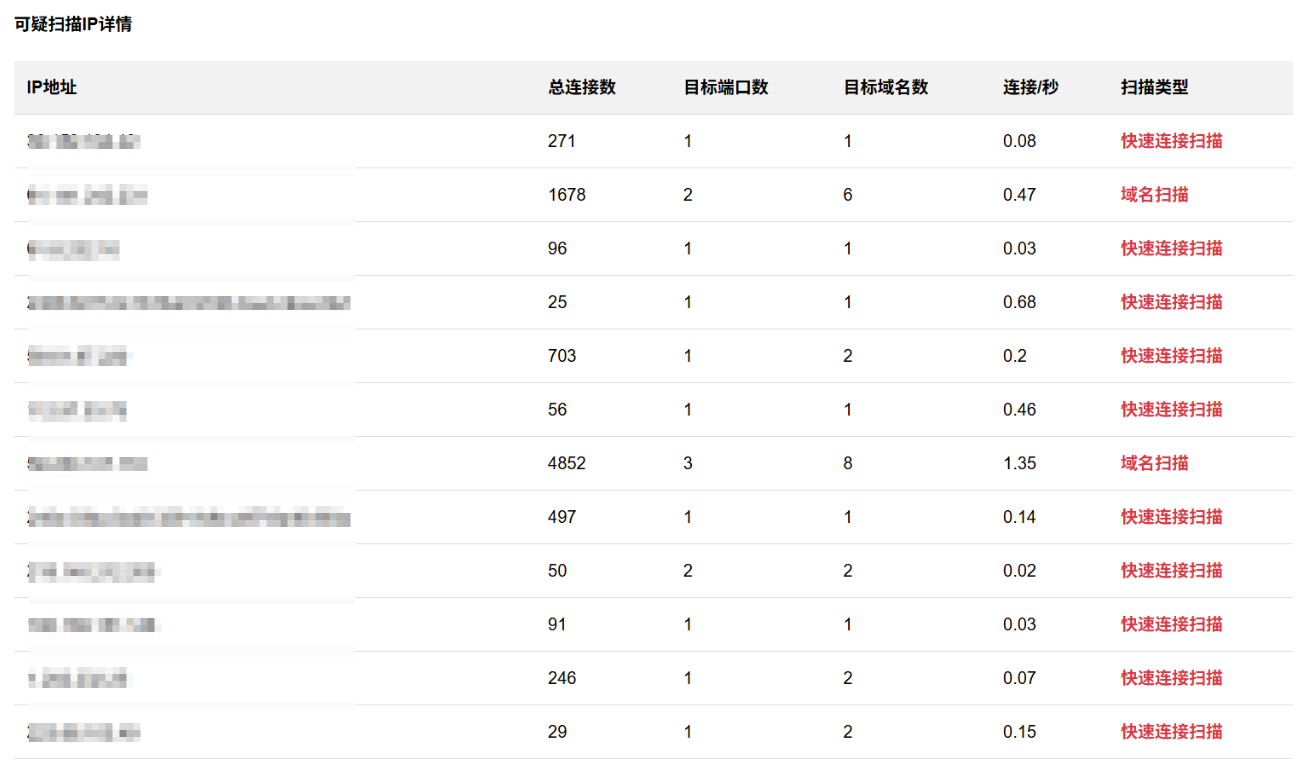The height and width of the screenshot is (768, 1314).
Task: Click the 0.47 connections-per-second cell
Action: point(1019,195)
